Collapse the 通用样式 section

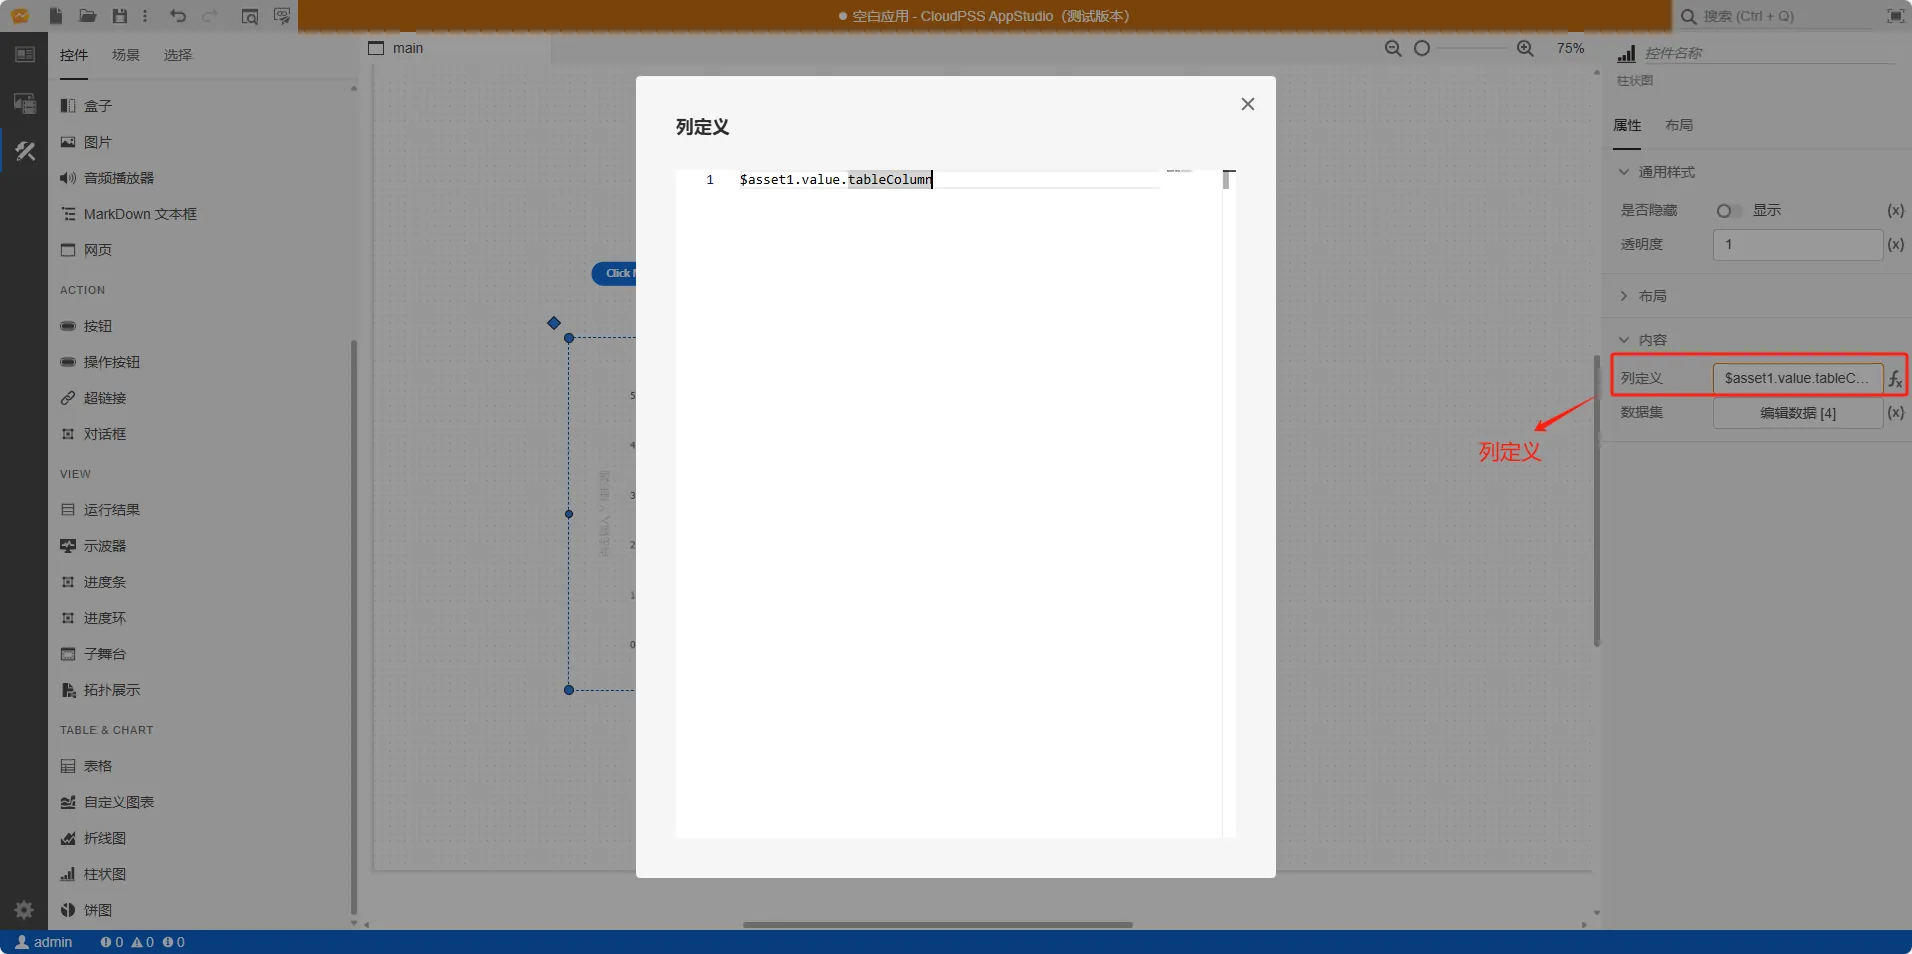[x=1656, y=172]
